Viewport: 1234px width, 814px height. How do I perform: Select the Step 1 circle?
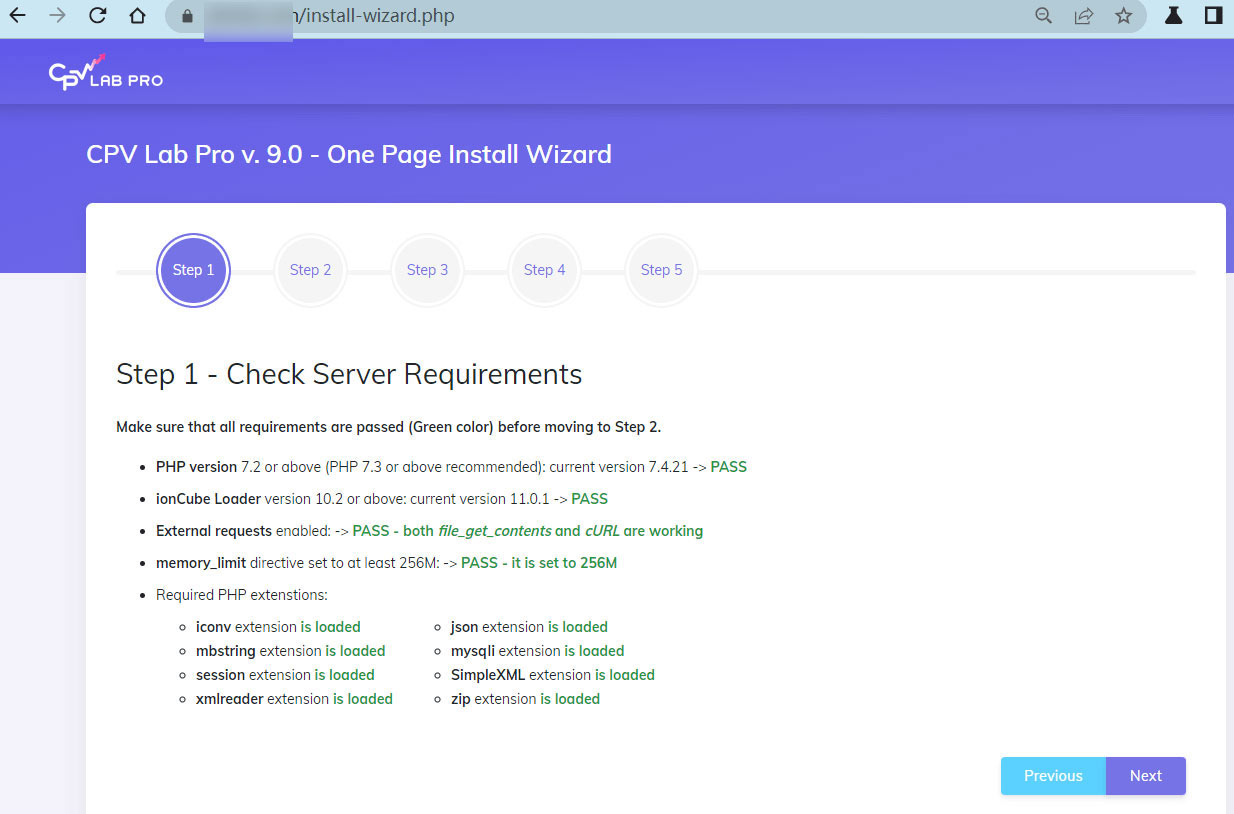[x=193, y=270]
